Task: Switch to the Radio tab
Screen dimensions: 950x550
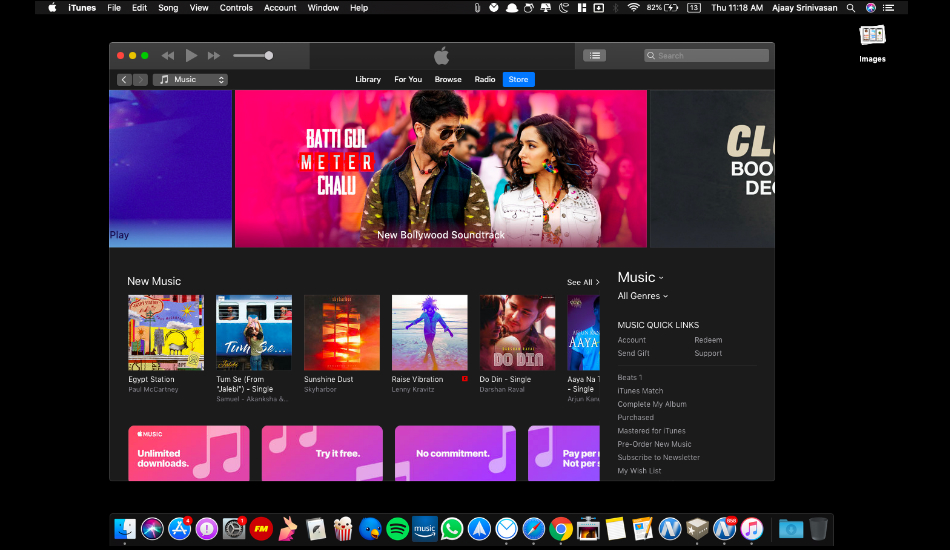Action: 485,79
